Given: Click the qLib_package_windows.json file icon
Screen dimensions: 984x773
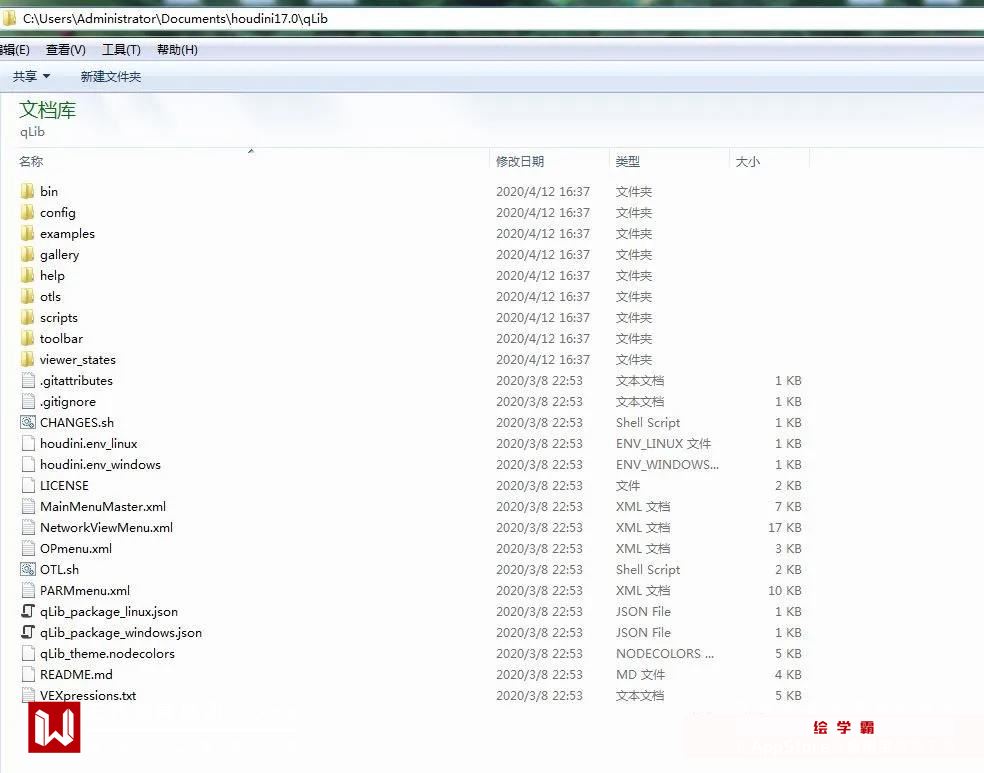Looking at the screenshot, I should [28, 632].
